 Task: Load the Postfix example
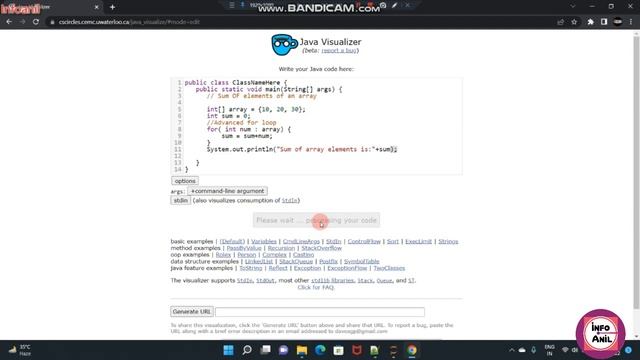point(328,262)
